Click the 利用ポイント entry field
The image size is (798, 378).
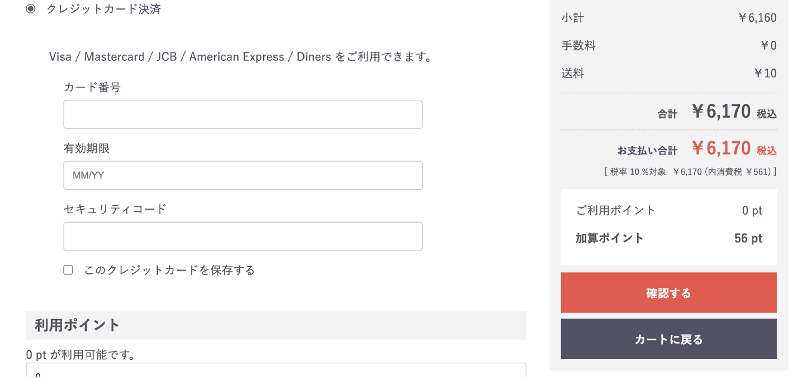pos(276,370)
